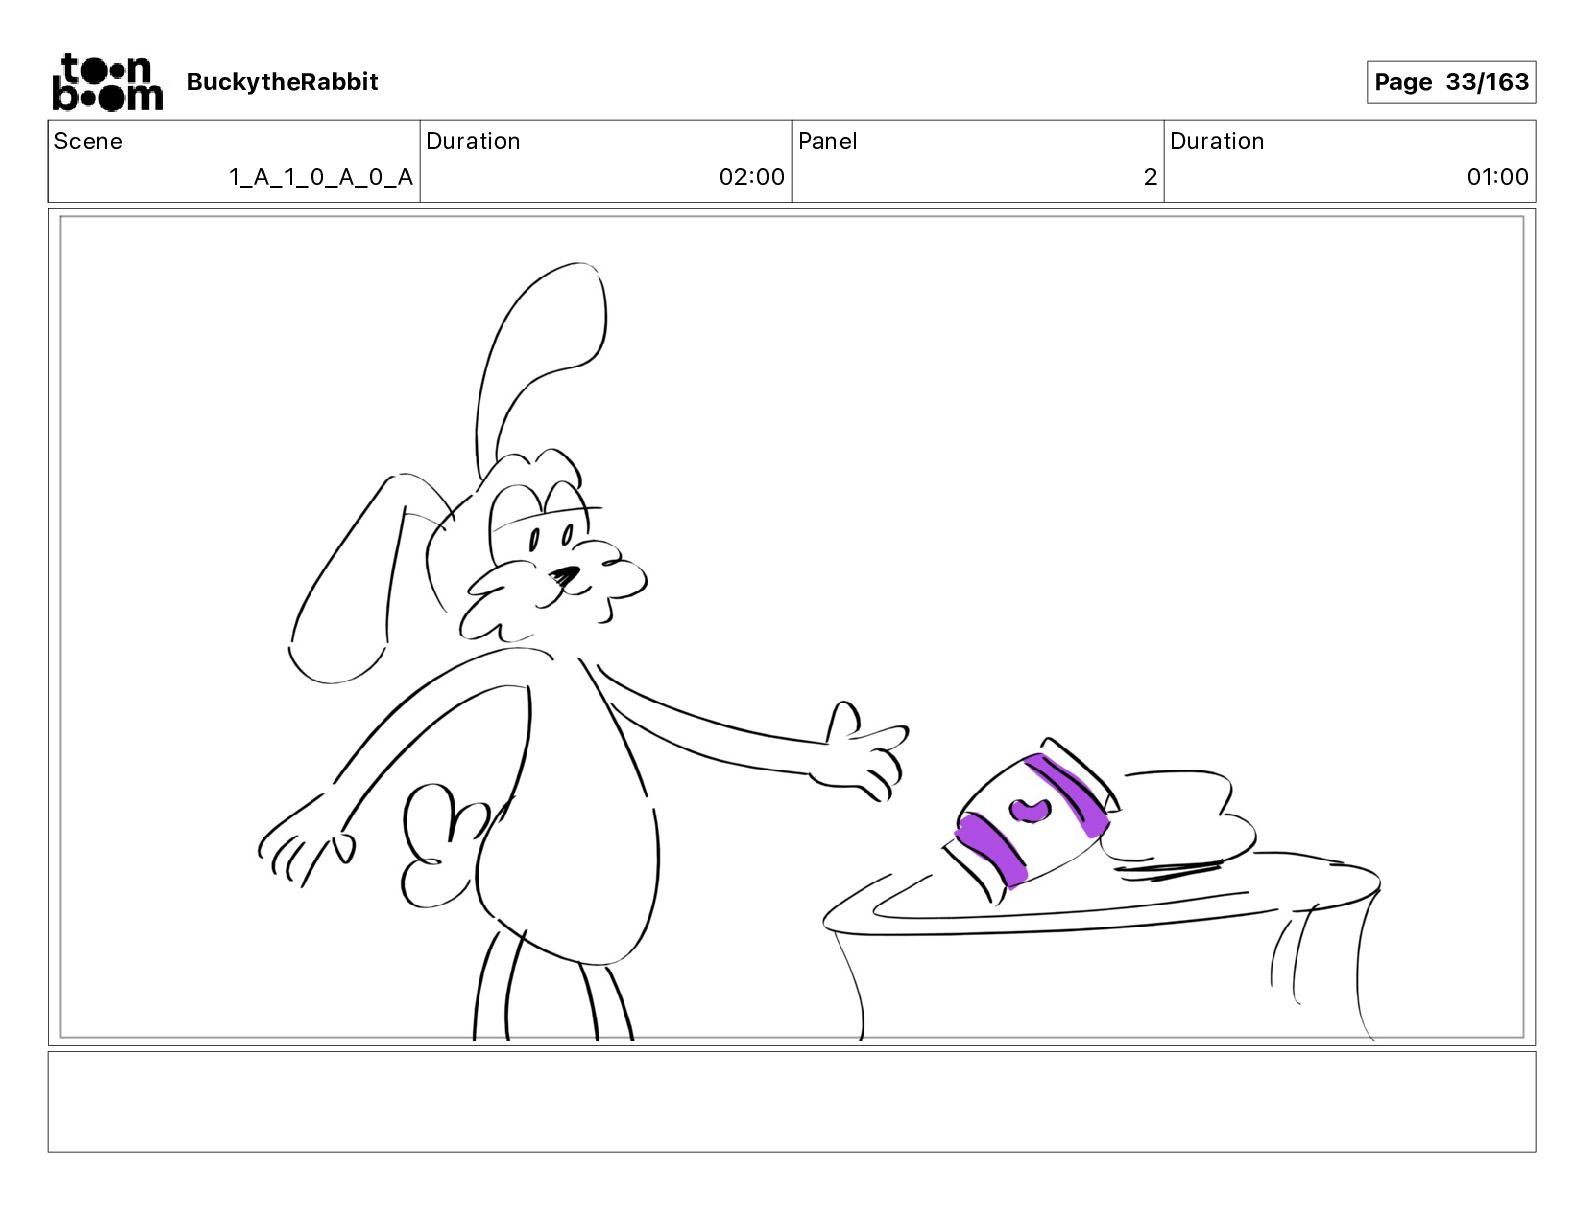The width and height of the screenshot is (1584, 1224).
Task: Select the BuckytheRabbit project title
Action: tap(282, 82)
